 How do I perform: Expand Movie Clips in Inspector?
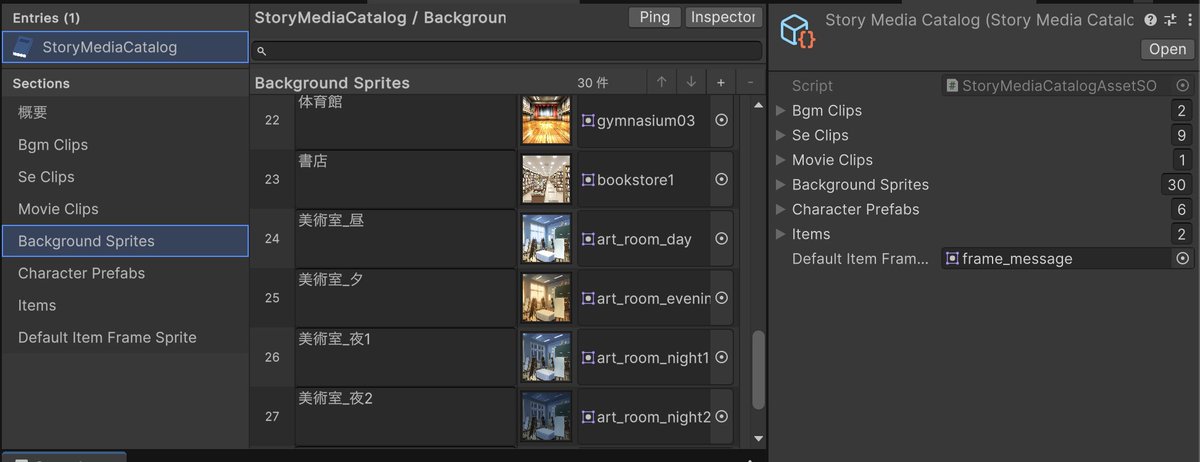point(781,160)
